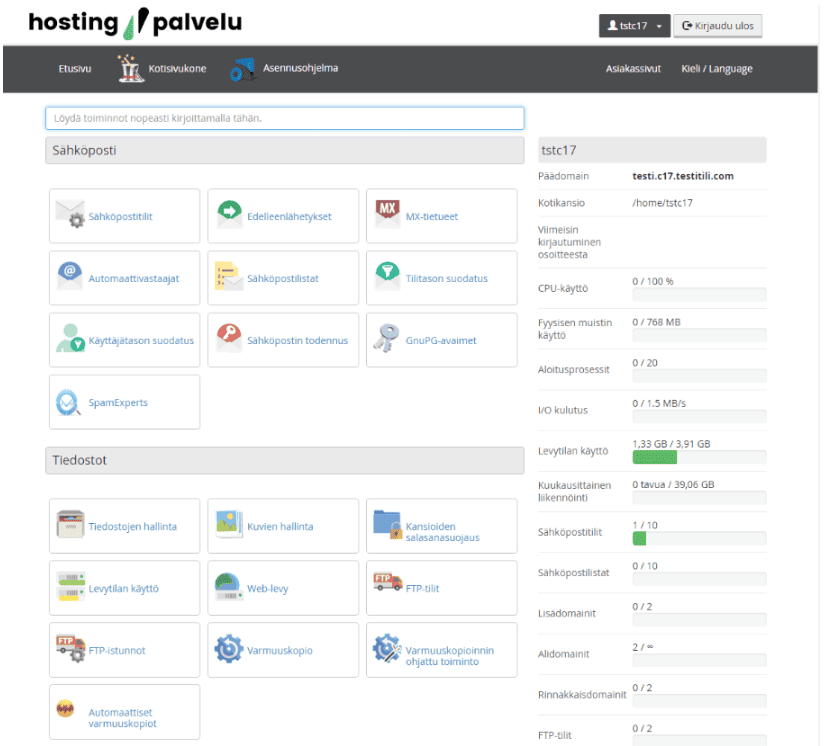Image resolution: width=825 pixels, height=746 pixels.
Task: Open the FTP-tilit truck icon
Action: 388,582
